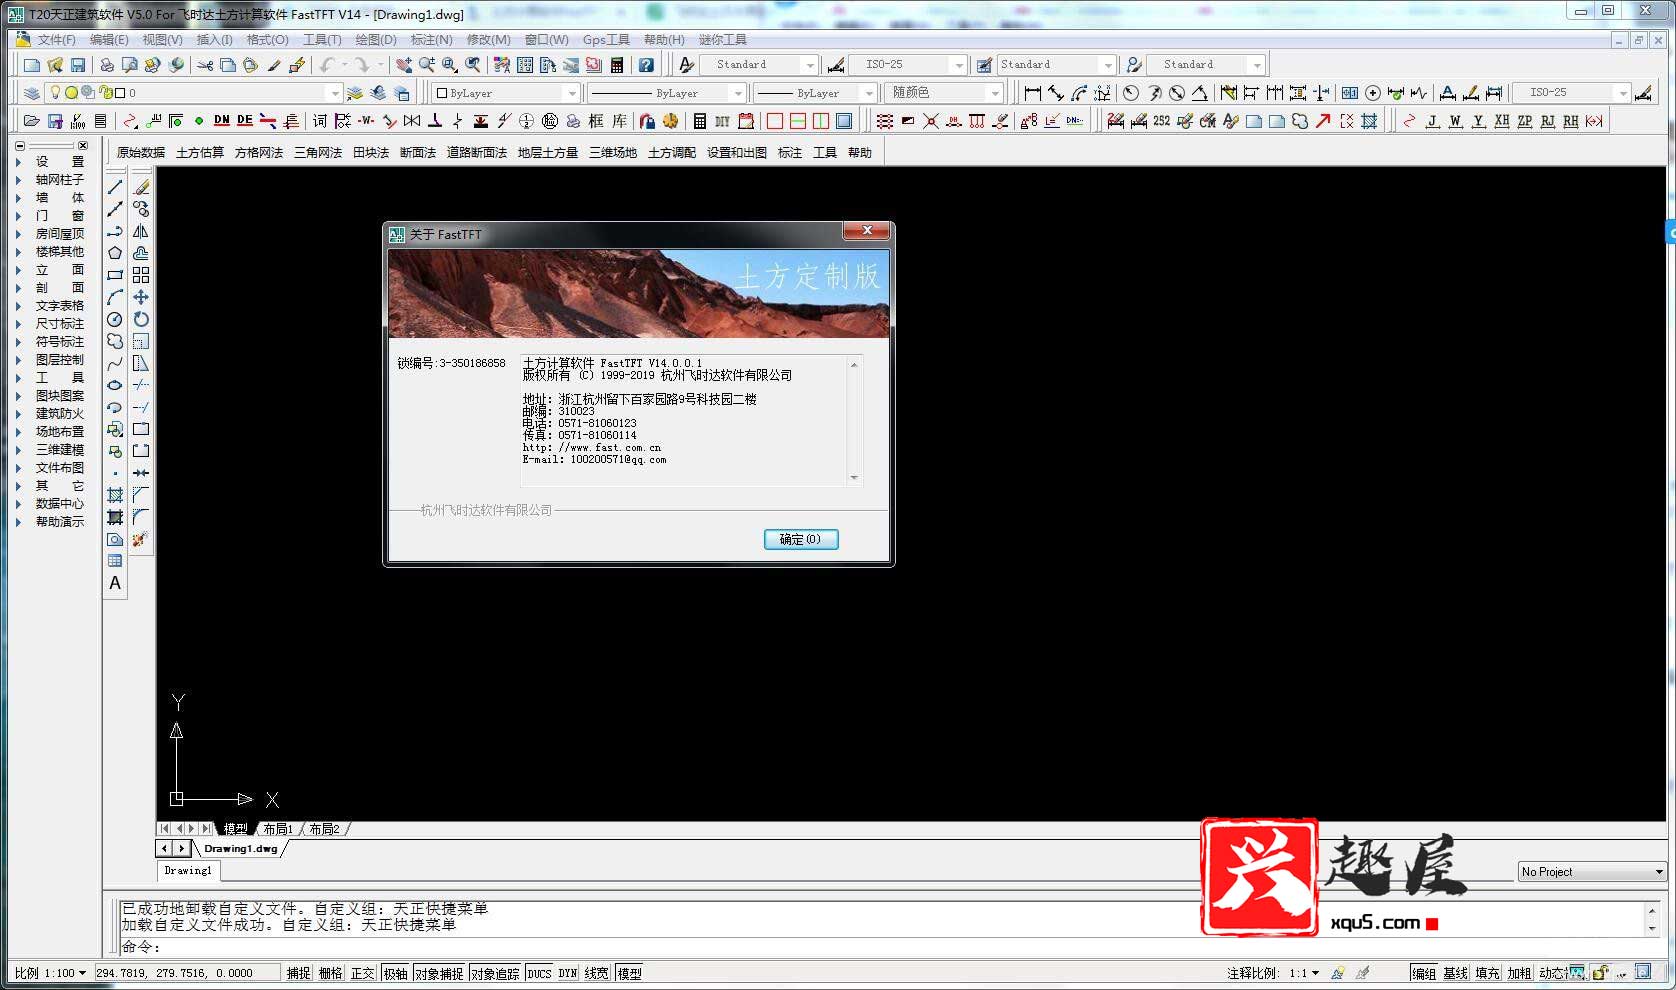Open the 文字表格 panel entry
Viewport: 1676px width, 990px height.
click(60, 306)
